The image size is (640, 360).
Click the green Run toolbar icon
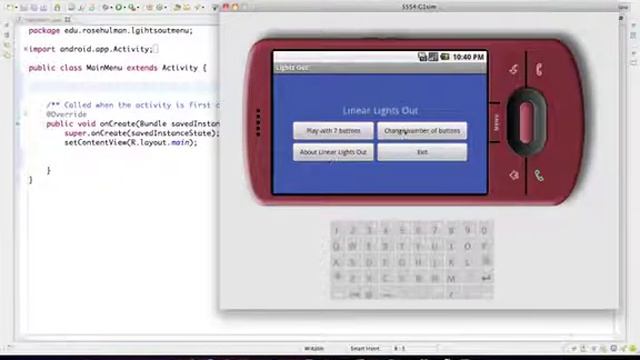click(118, 7)
